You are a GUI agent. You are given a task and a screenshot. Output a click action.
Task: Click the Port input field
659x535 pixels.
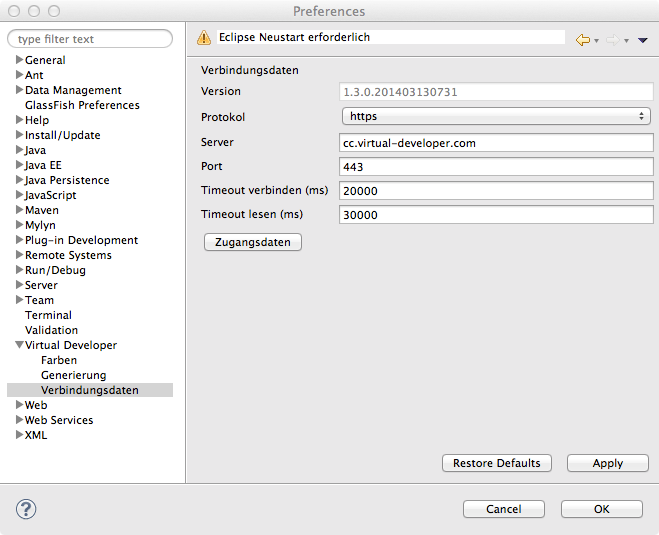pyautogui.click(x=495, y=167)
